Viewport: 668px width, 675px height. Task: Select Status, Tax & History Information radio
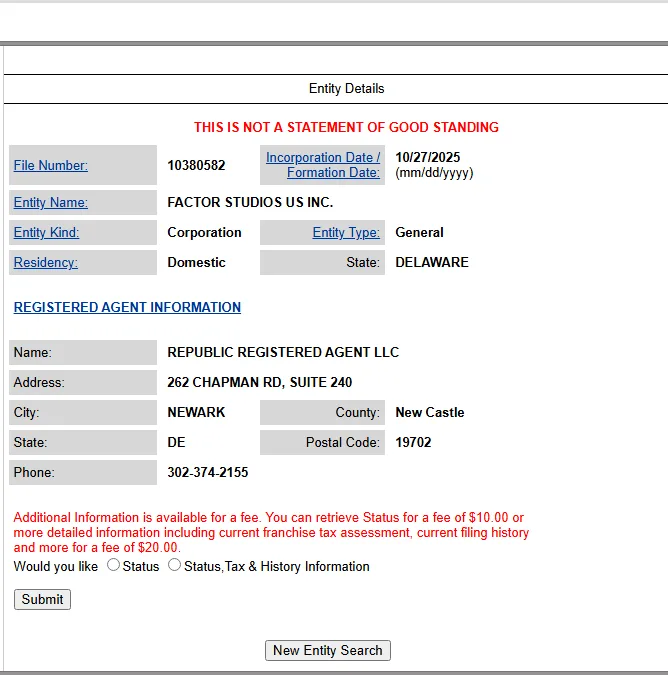click(174, 565)
